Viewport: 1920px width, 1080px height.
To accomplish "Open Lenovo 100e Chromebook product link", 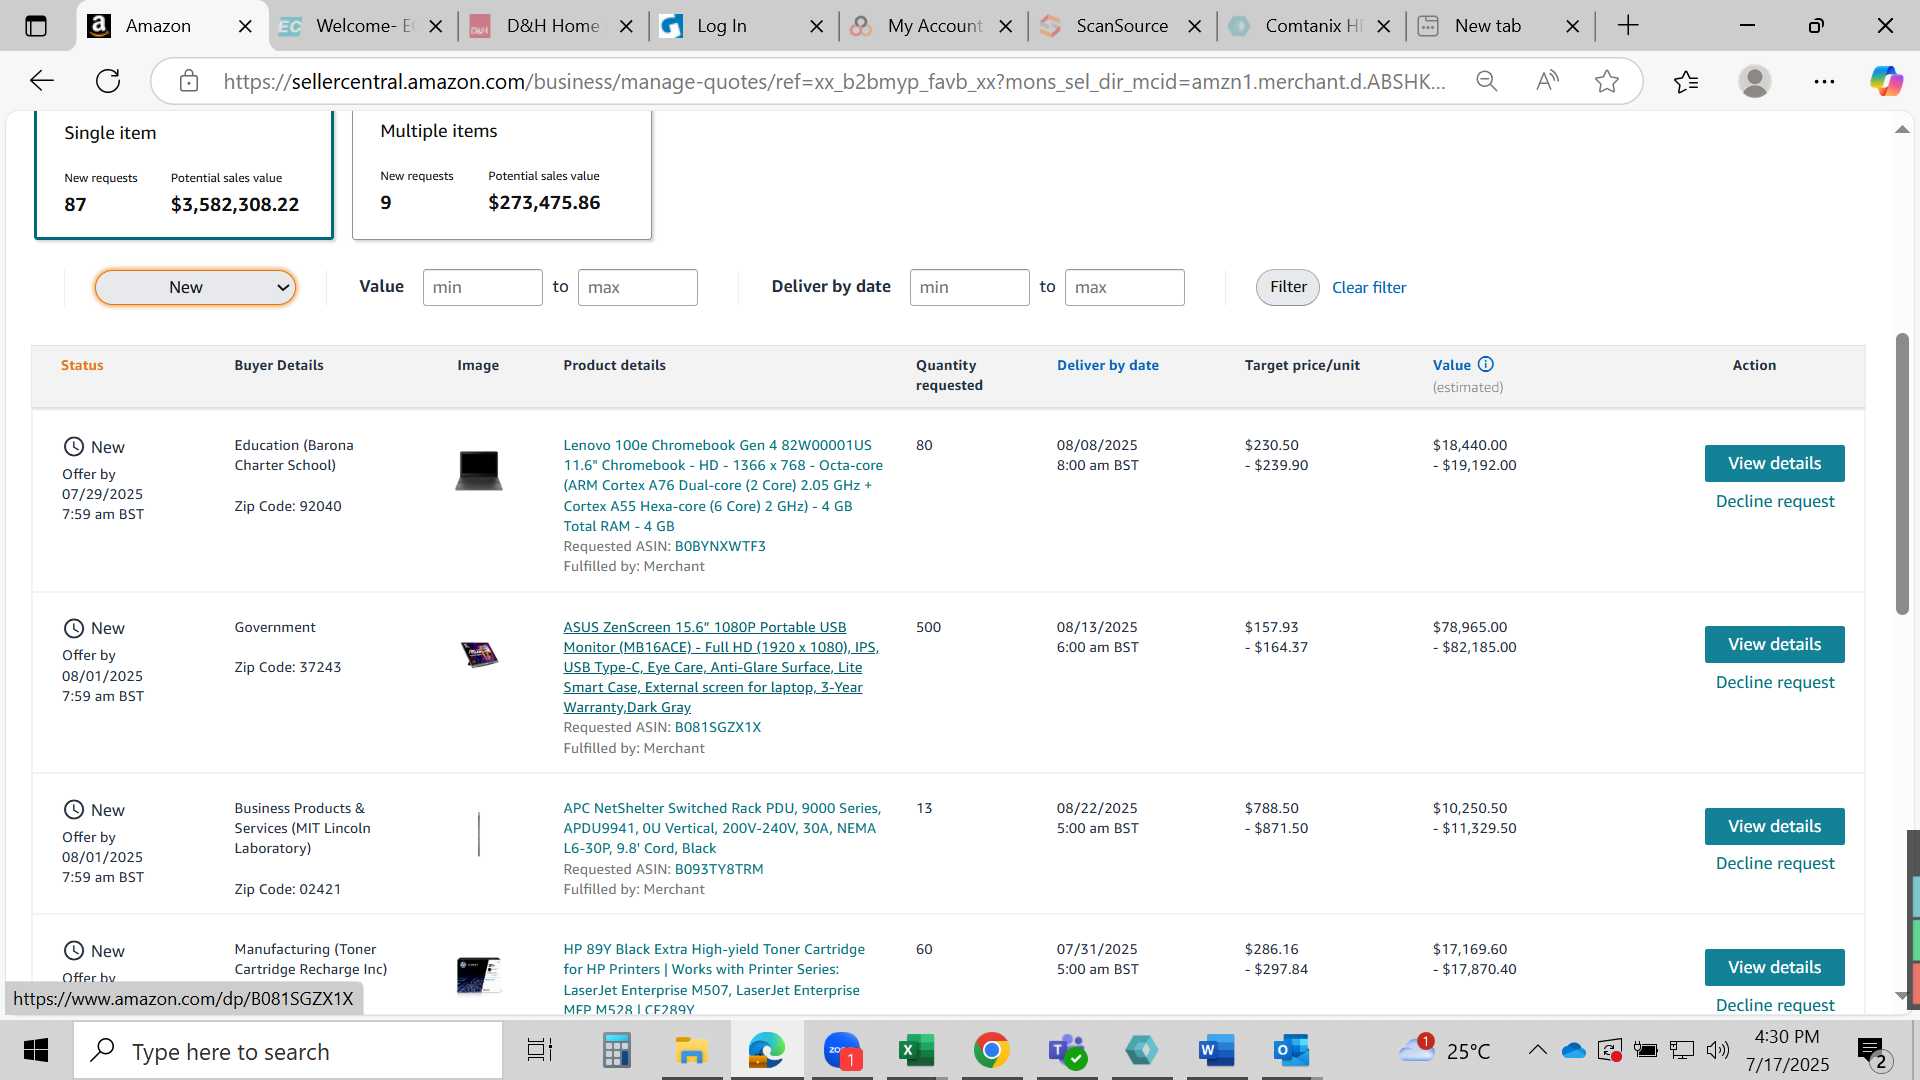I will coord(723,486).
